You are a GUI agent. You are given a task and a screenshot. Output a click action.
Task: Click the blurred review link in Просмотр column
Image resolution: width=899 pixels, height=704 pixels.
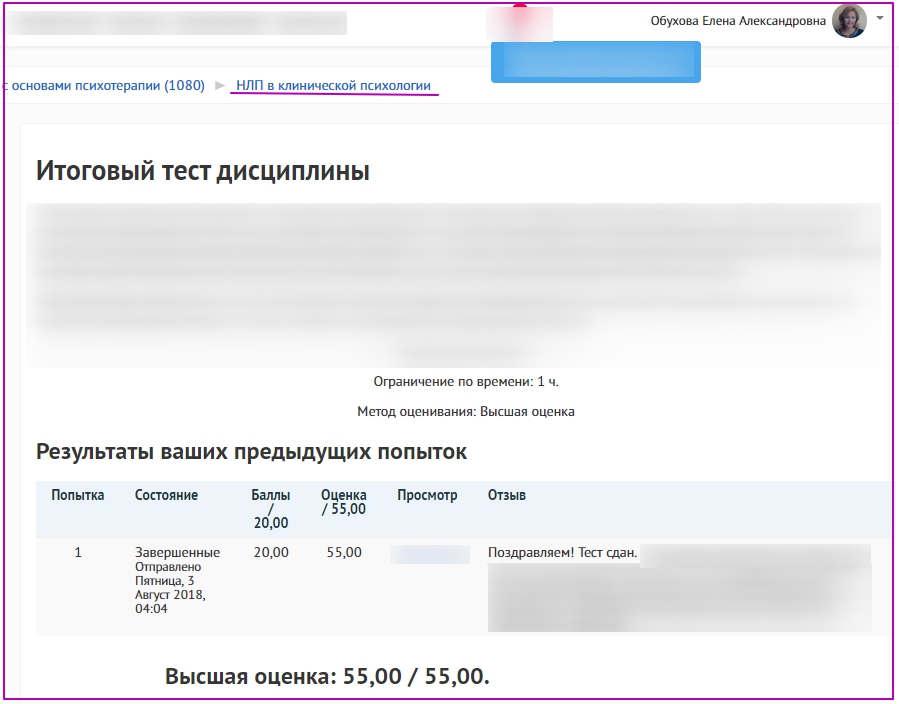point(429,554)
